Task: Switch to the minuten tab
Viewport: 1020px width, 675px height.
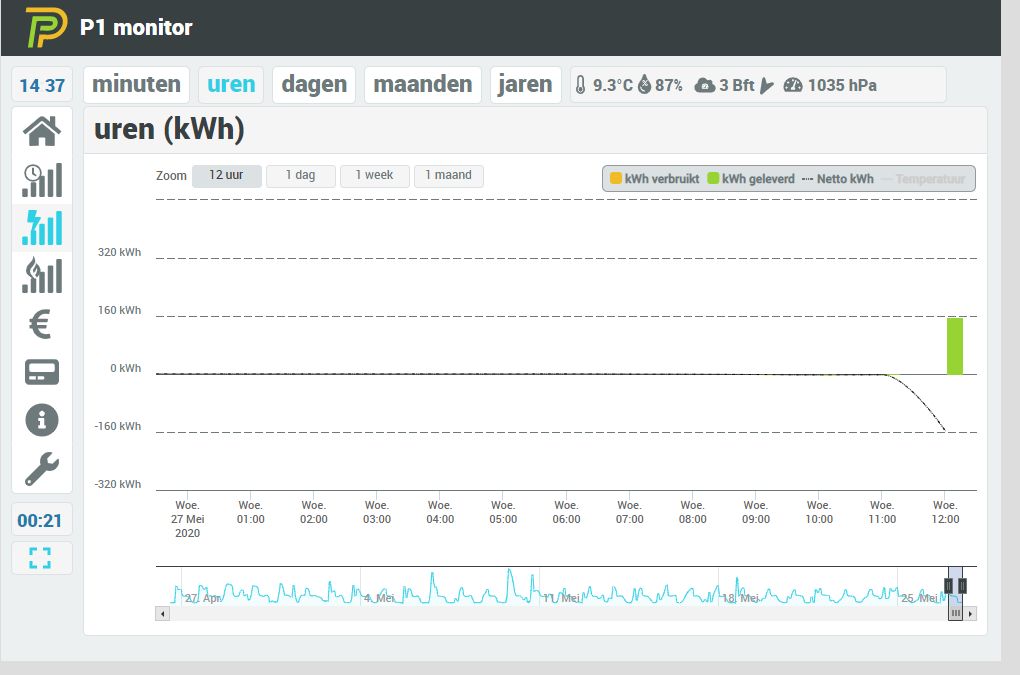Action: pyautogui.click(x=137, y=85)
